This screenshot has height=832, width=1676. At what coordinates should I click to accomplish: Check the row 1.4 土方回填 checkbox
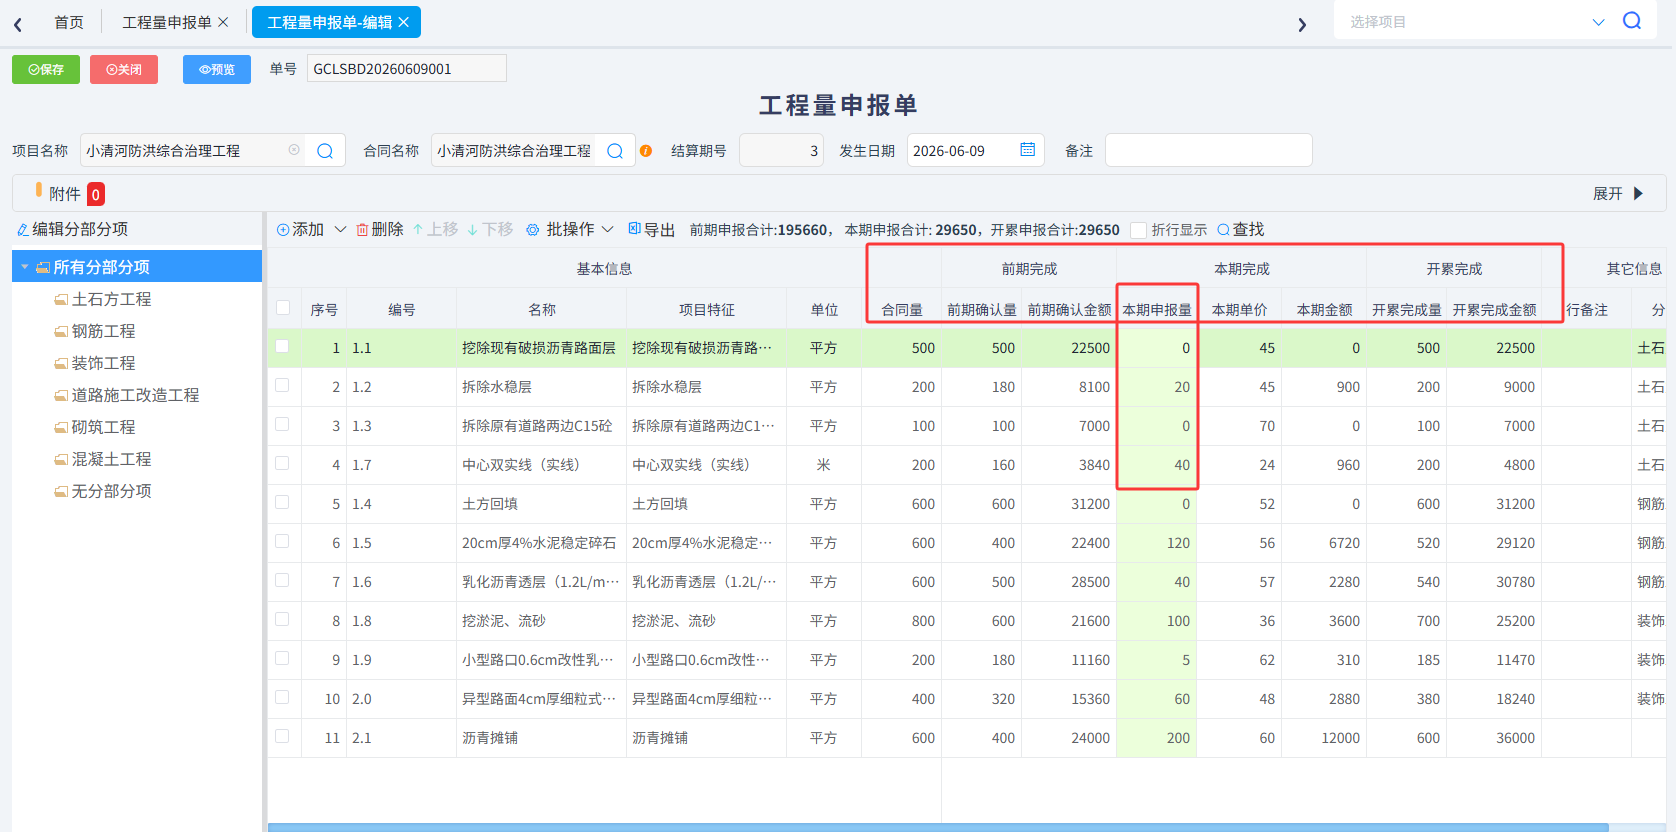tap(283, 503)
